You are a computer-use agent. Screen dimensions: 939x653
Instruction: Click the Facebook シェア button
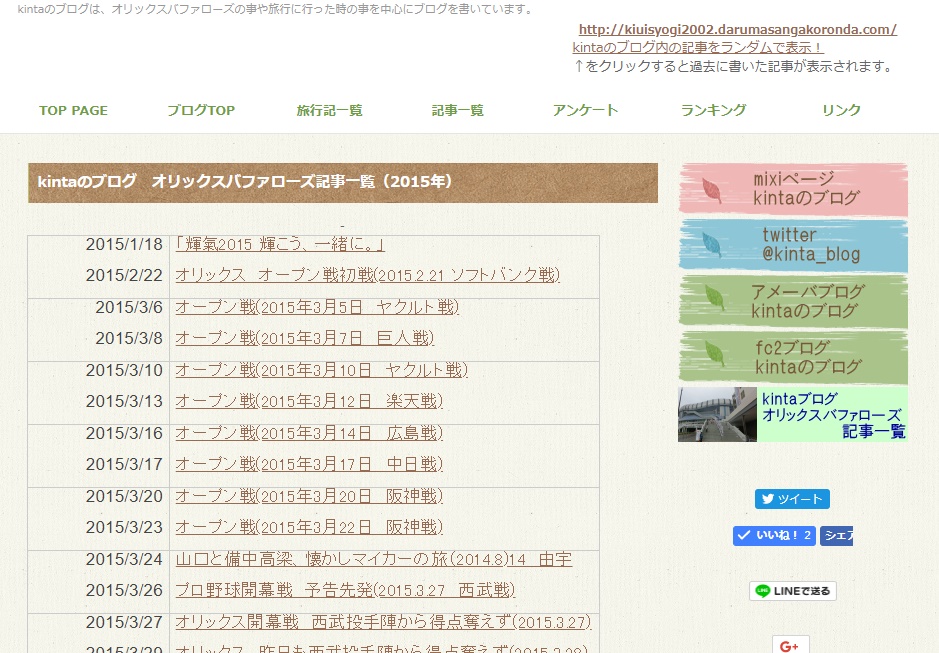(x=837, y=536)
